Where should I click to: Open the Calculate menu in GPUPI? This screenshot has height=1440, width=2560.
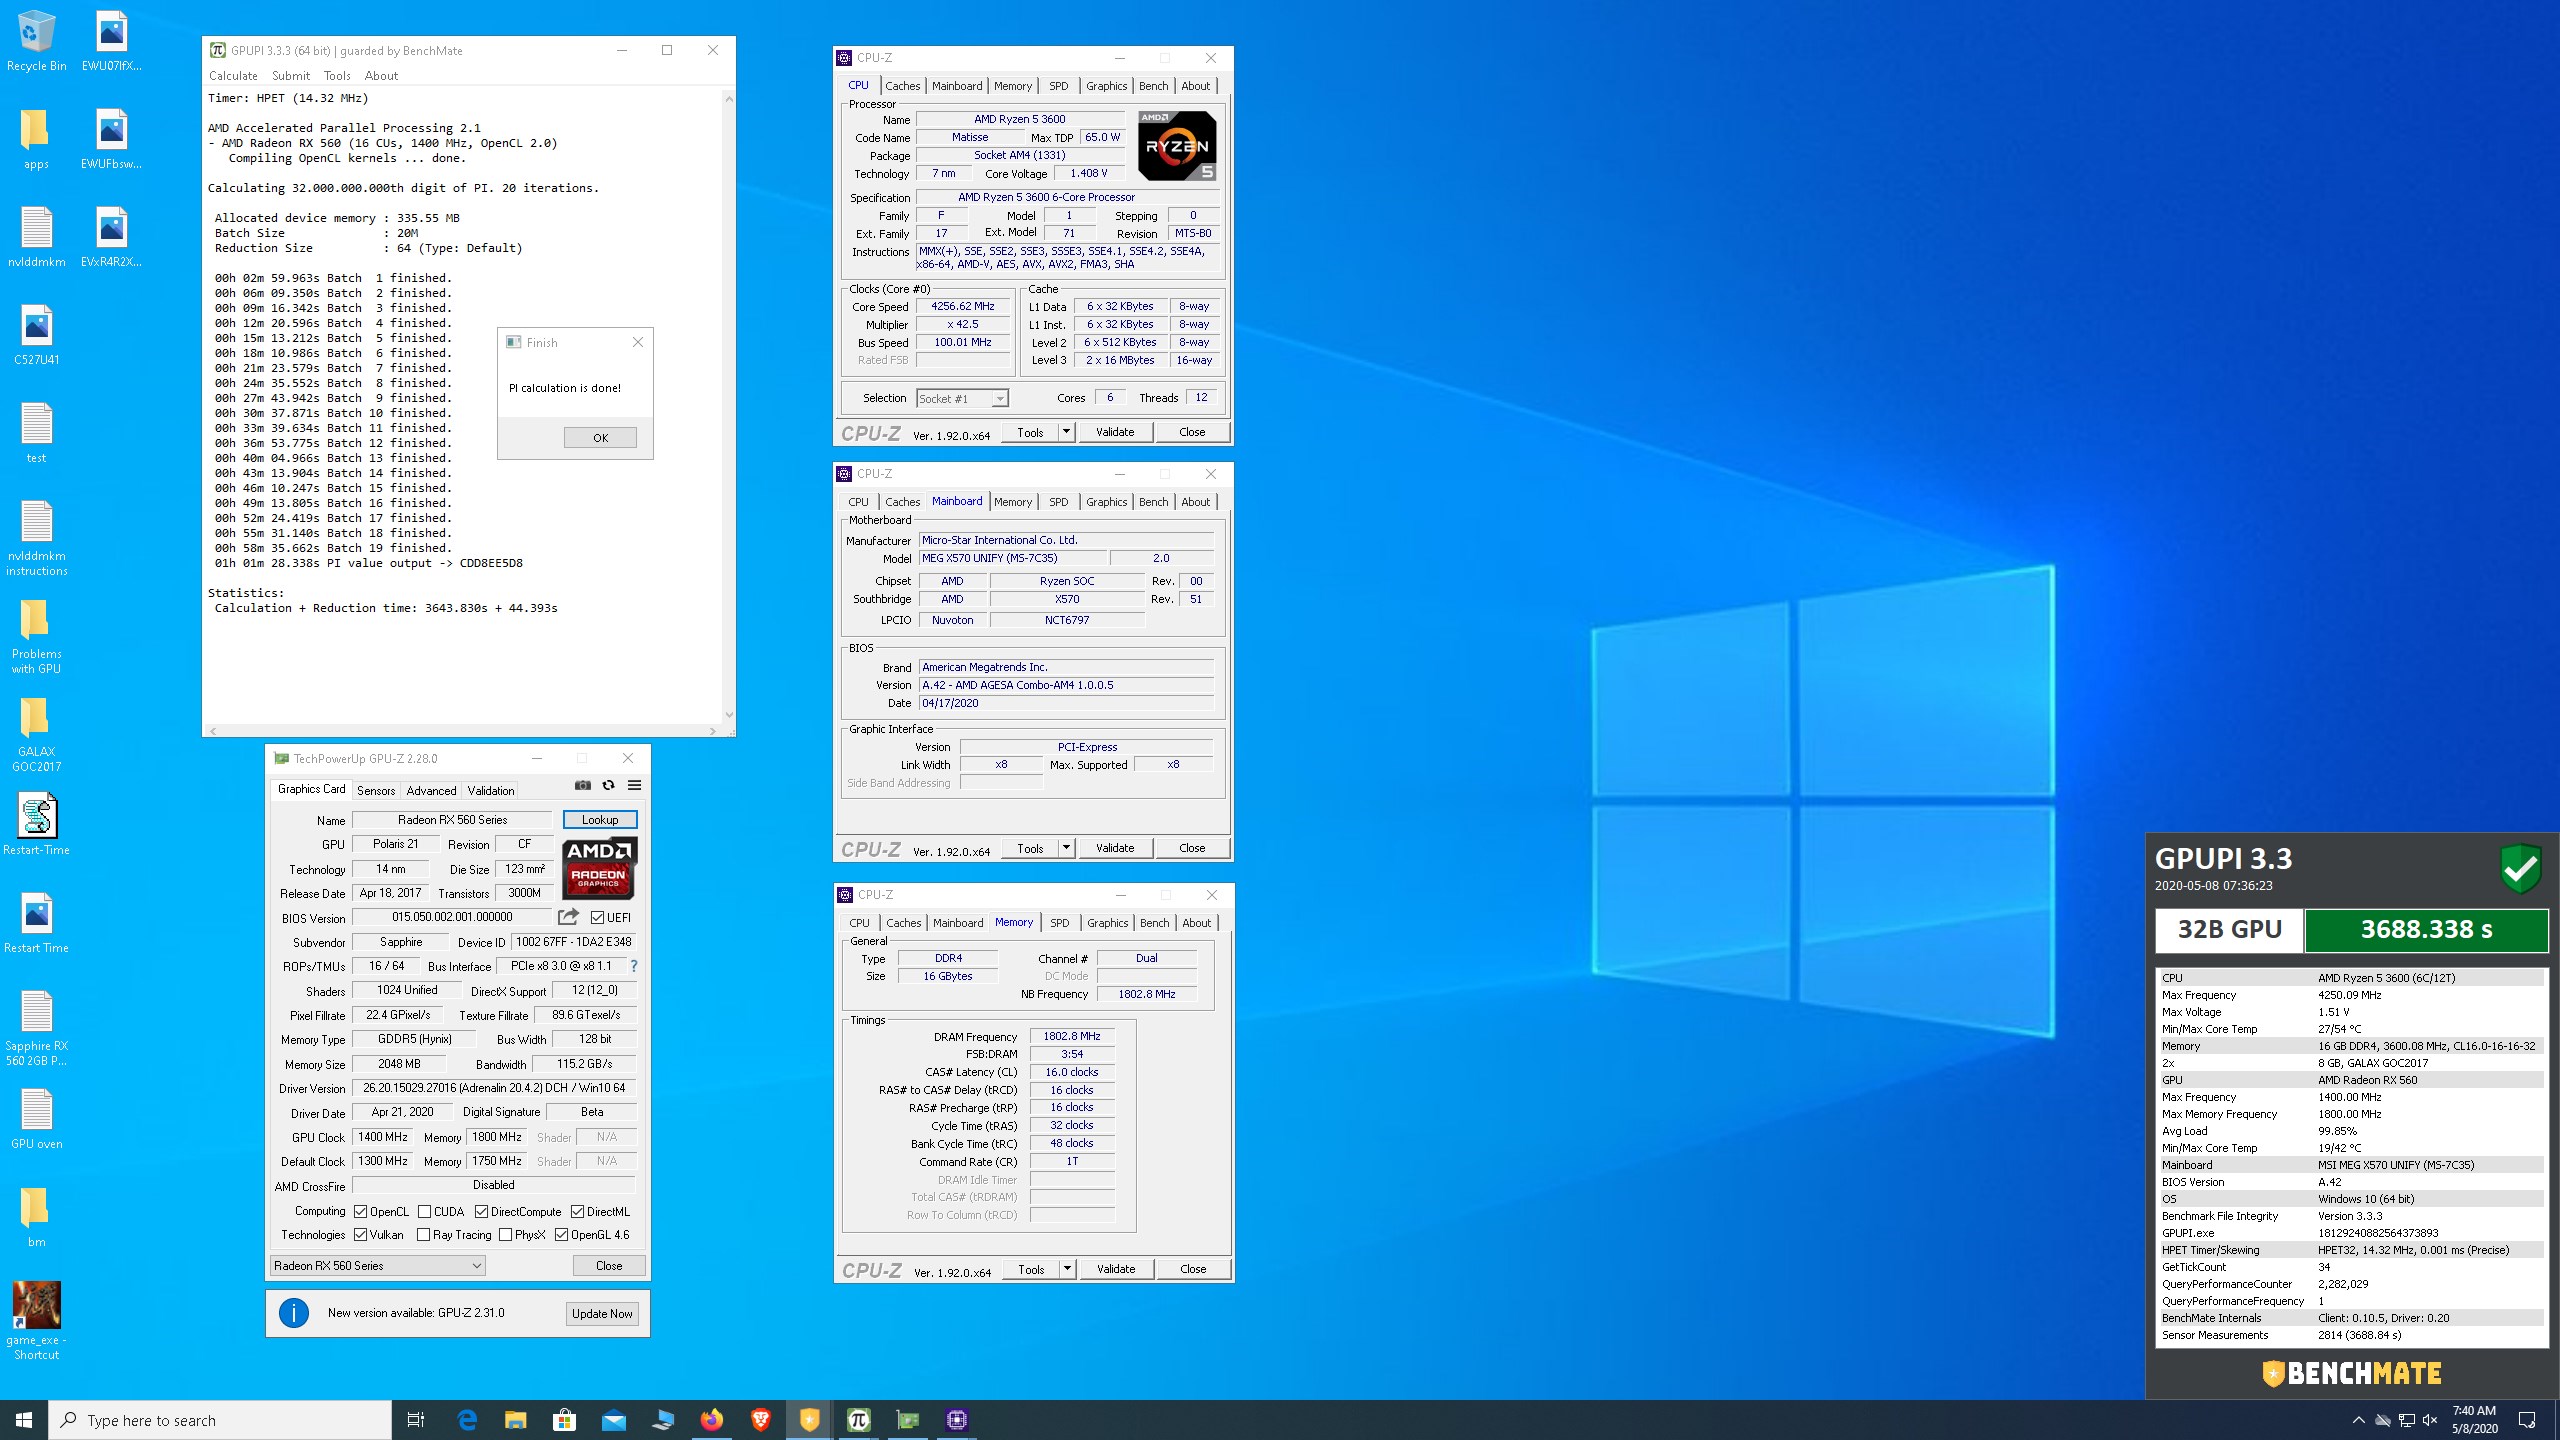tap(233, 76)
